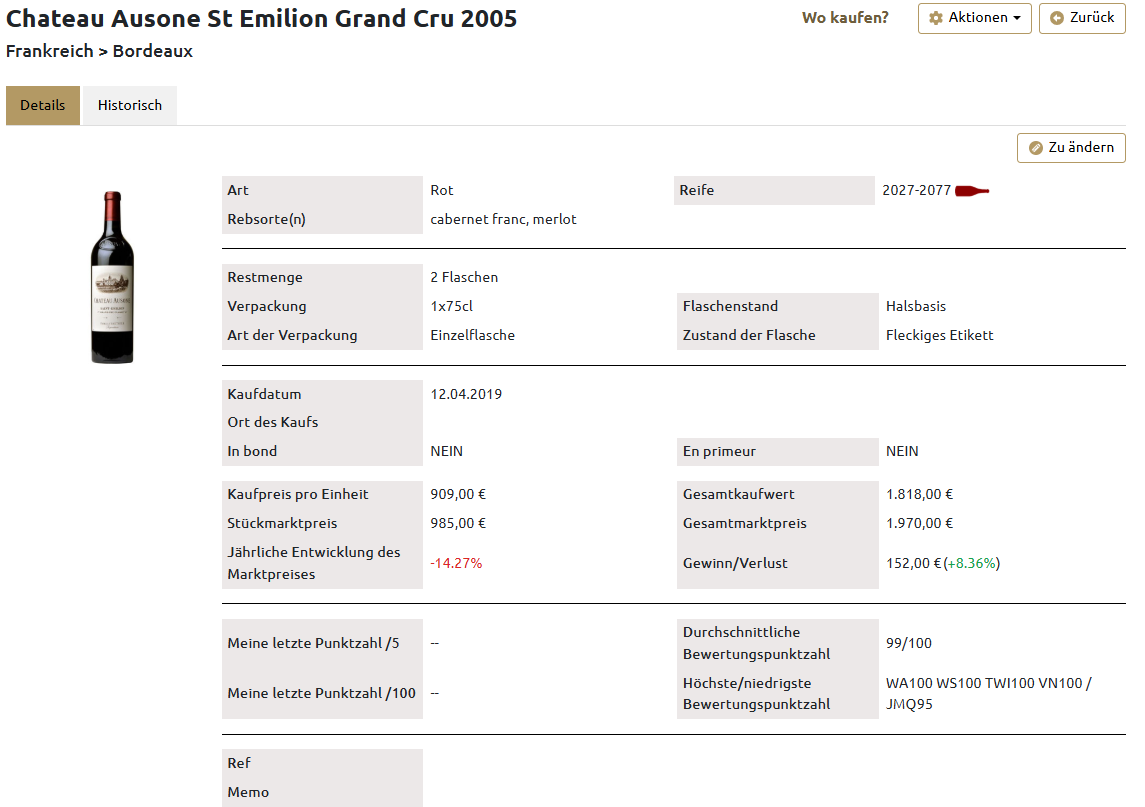The width and height of the screenshot is (1145, 807).
Task: Click the unit purchase price 909,00 €
Action: point(458,494)
